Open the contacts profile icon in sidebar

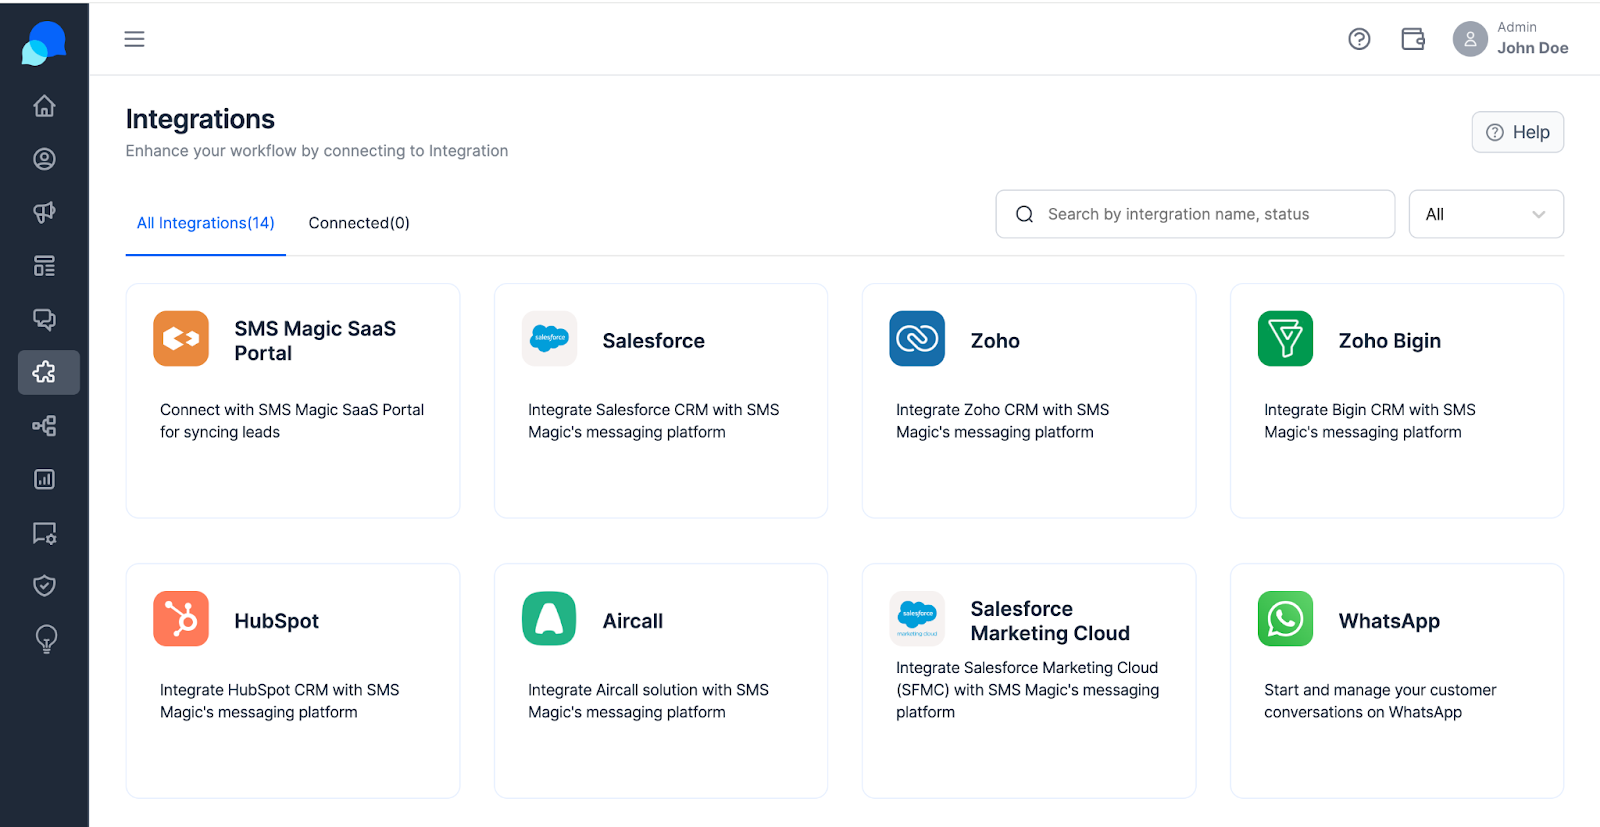(x=44, y=159)
